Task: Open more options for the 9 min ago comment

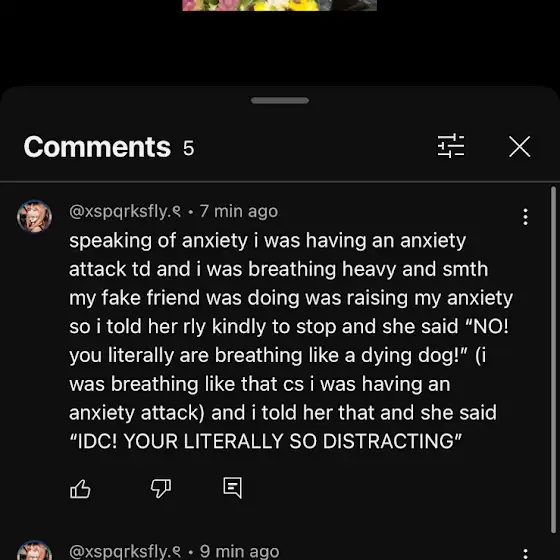Action: tap(525, 554)
